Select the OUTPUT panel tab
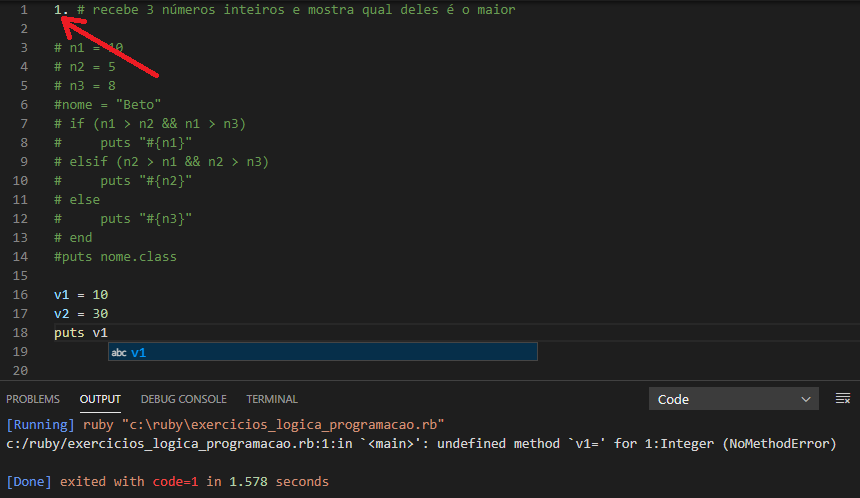 pyautogui.click(x=100, y=399)
